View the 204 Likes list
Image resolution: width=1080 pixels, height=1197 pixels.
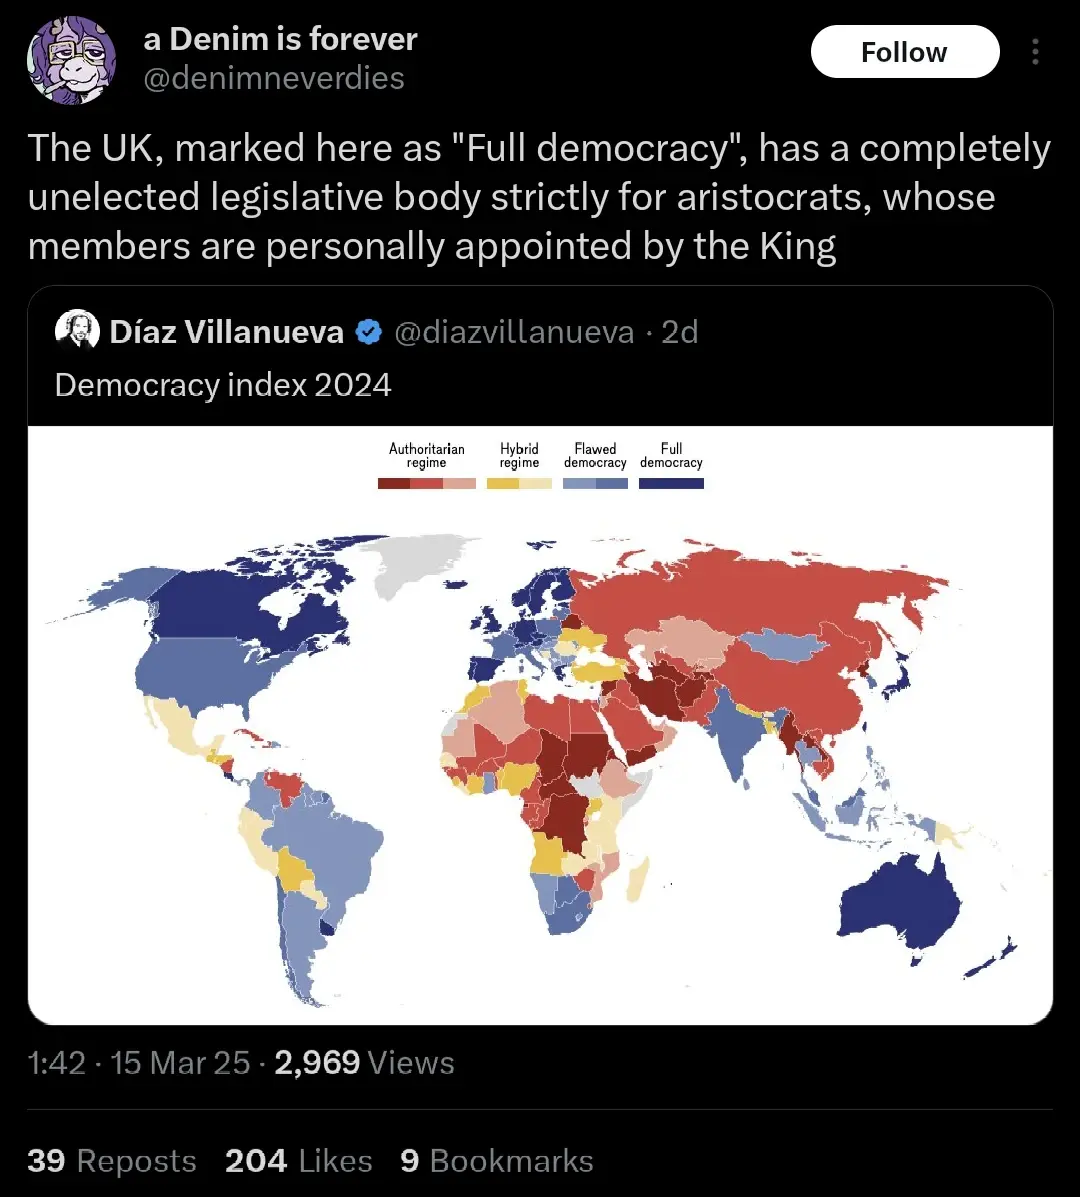click(298, 1161)
